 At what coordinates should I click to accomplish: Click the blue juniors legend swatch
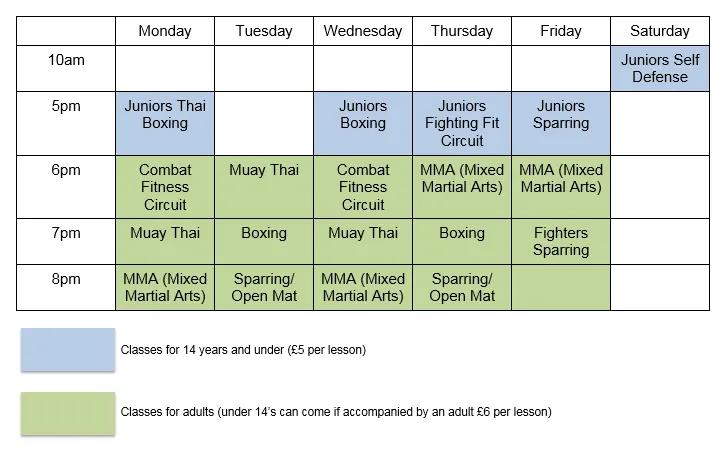[x=67, y=350]
